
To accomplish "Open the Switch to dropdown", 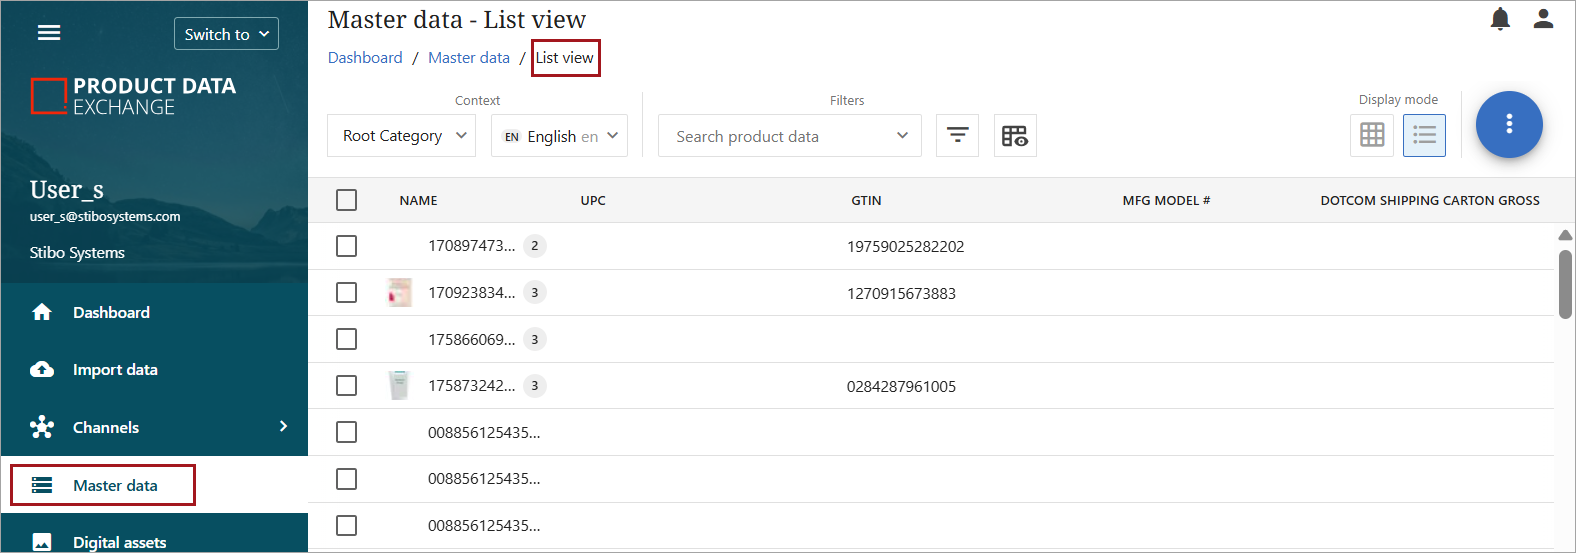I will (x=226, y=34).
